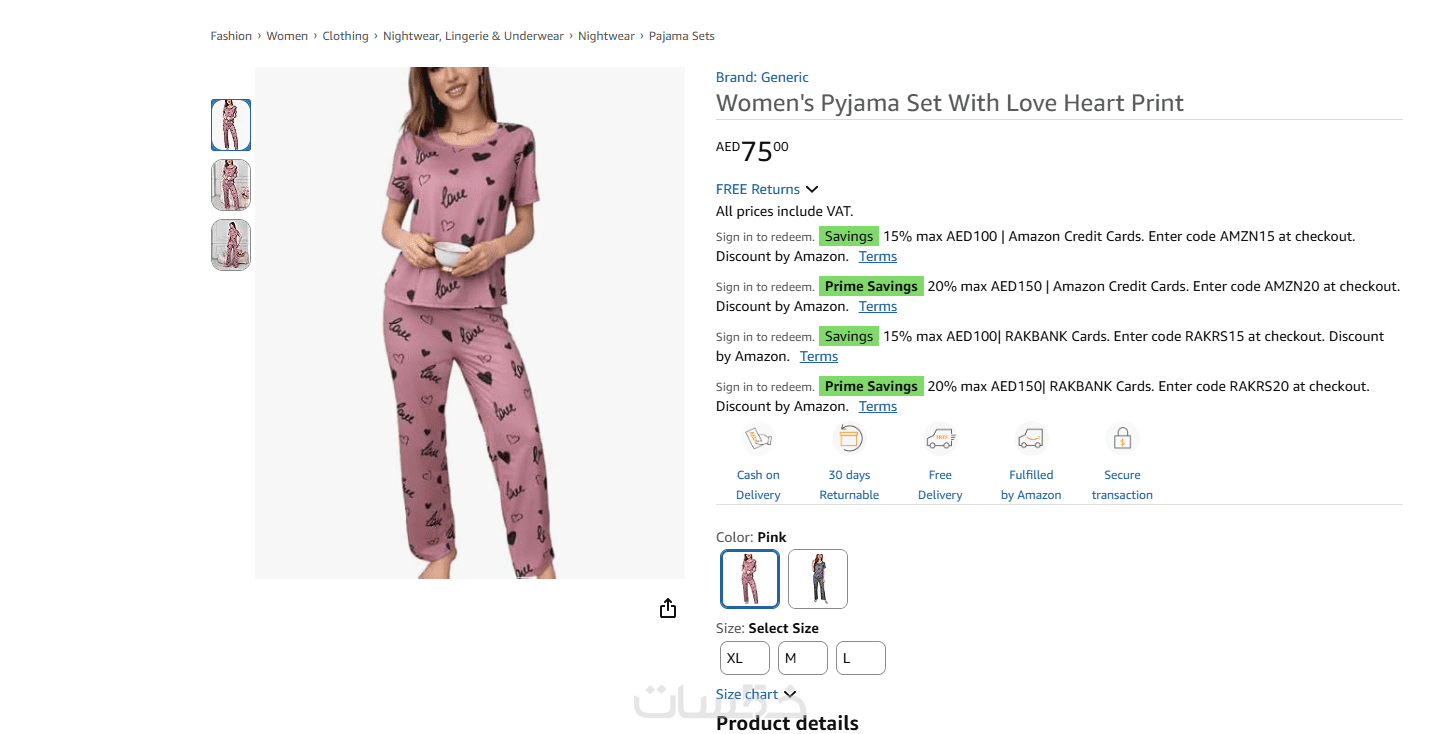Viewport: 1442px width, 734px height.
Task: Select the first product thumbnail image
Action: (x=231, y=125)
